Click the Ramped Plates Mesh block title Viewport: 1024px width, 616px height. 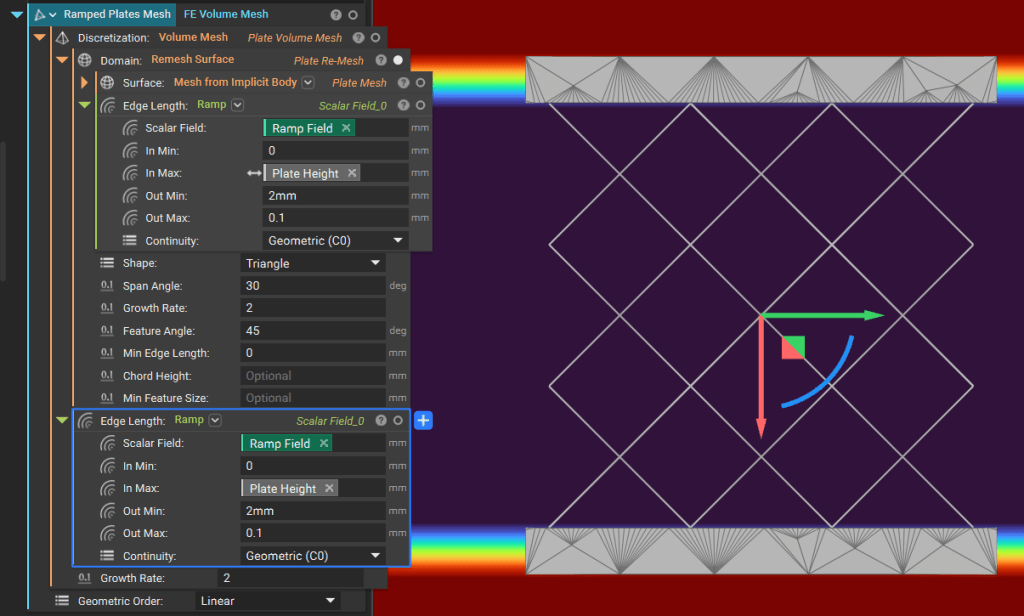(x=117, y=15)
